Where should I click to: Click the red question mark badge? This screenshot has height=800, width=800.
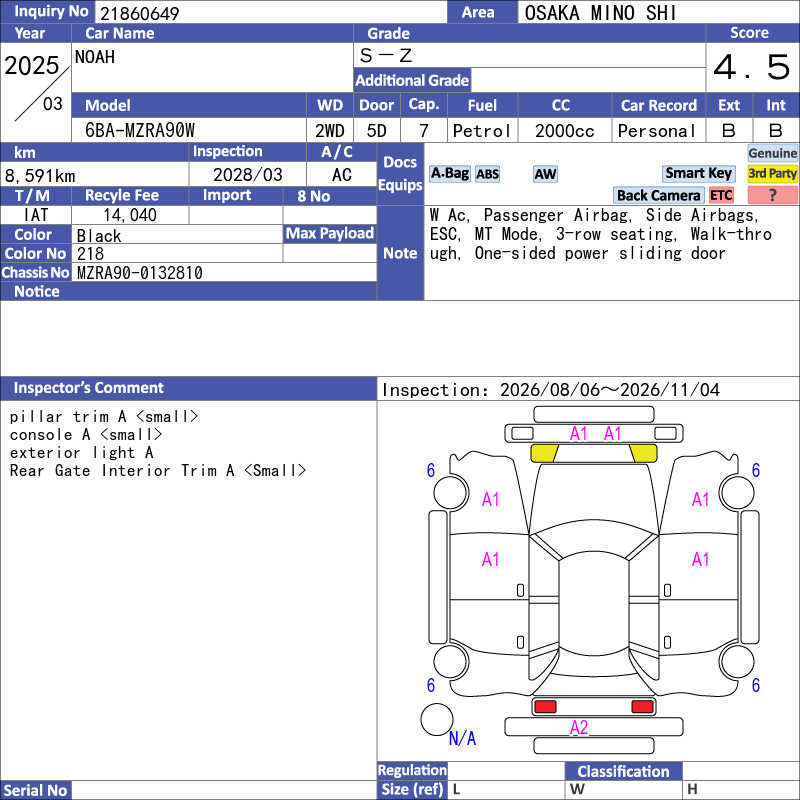772,195
